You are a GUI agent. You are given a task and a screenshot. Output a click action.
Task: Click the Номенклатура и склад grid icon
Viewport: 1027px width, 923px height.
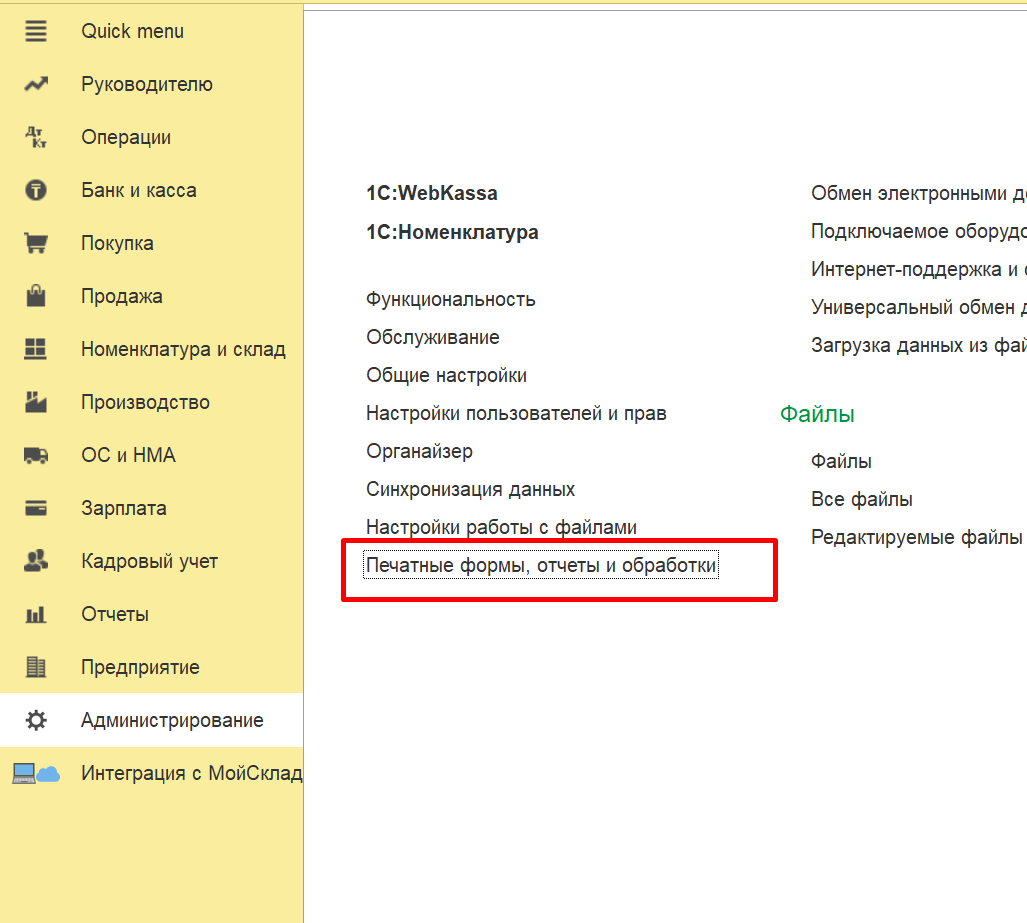pyautogui.click(x=35, y=349)
